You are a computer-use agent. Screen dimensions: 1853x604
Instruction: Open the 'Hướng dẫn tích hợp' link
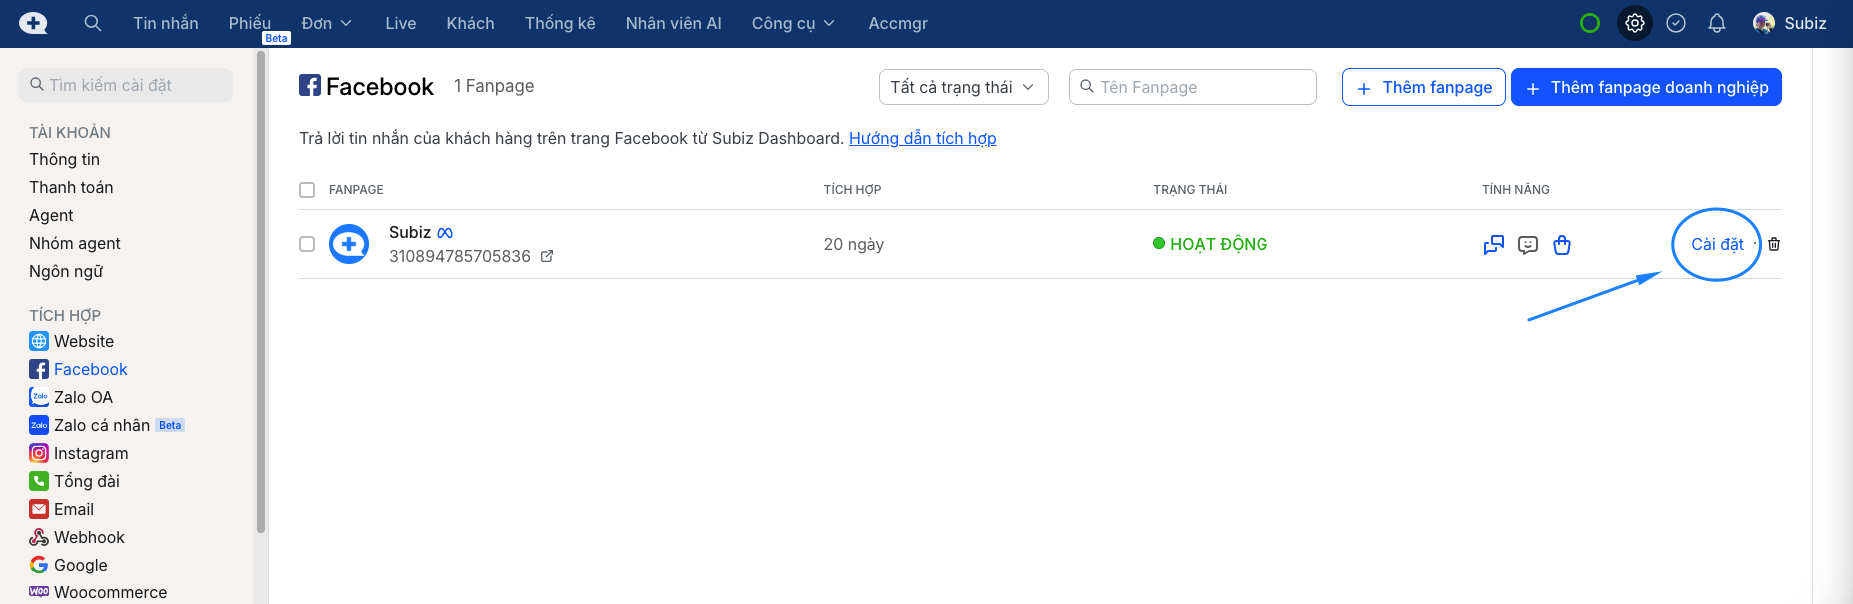[922, 138]
